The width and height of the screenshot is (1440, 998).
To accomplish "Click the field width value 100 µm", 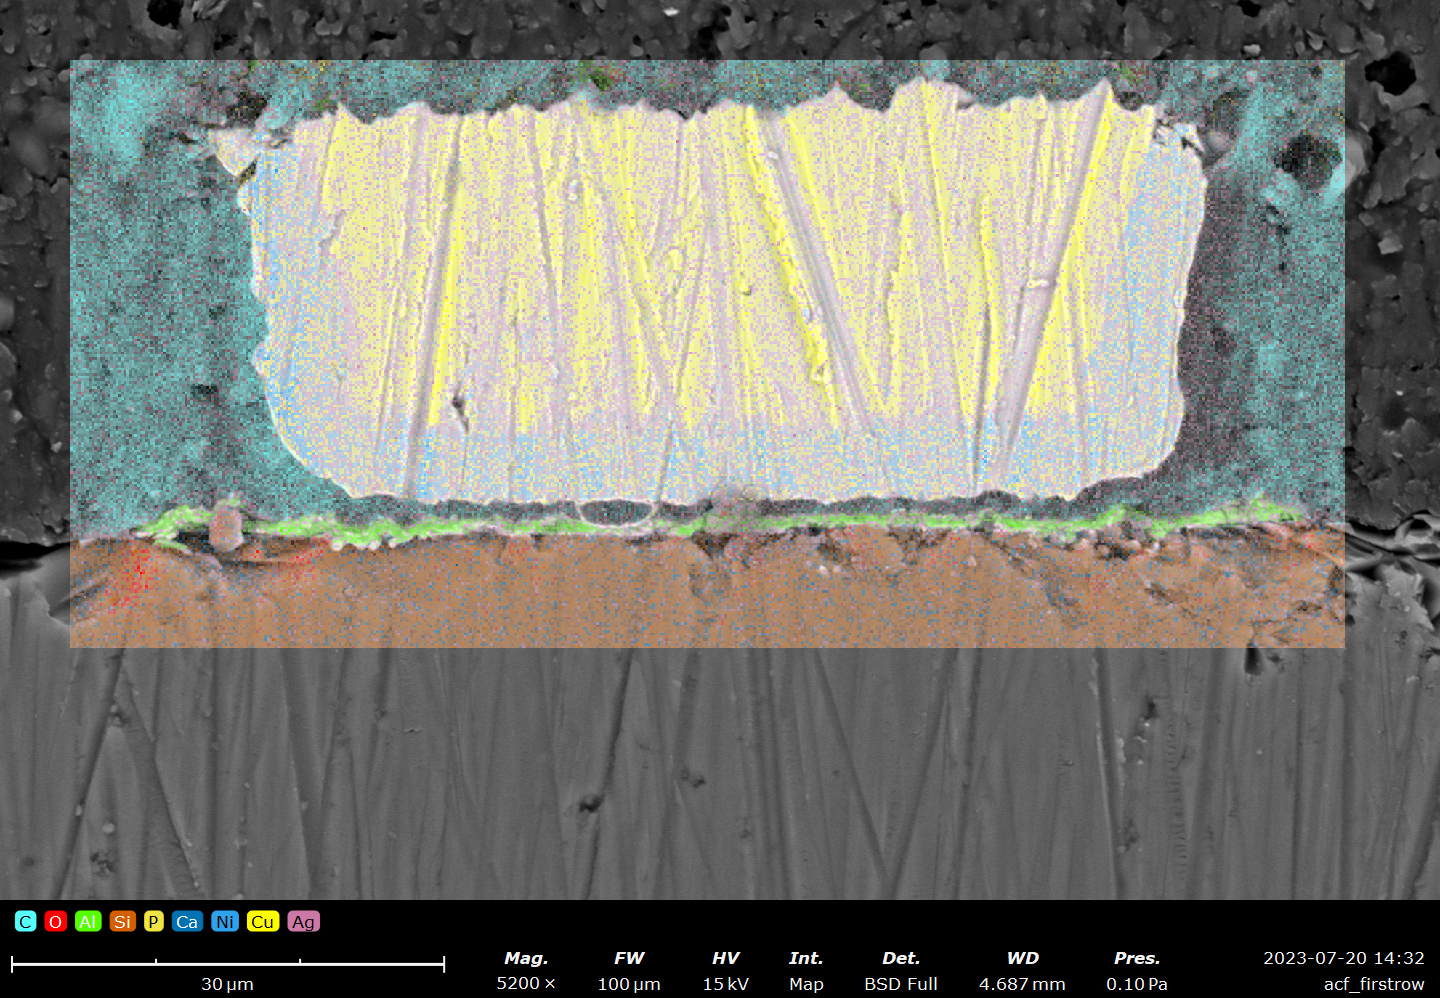I will [x=629, y=984].
